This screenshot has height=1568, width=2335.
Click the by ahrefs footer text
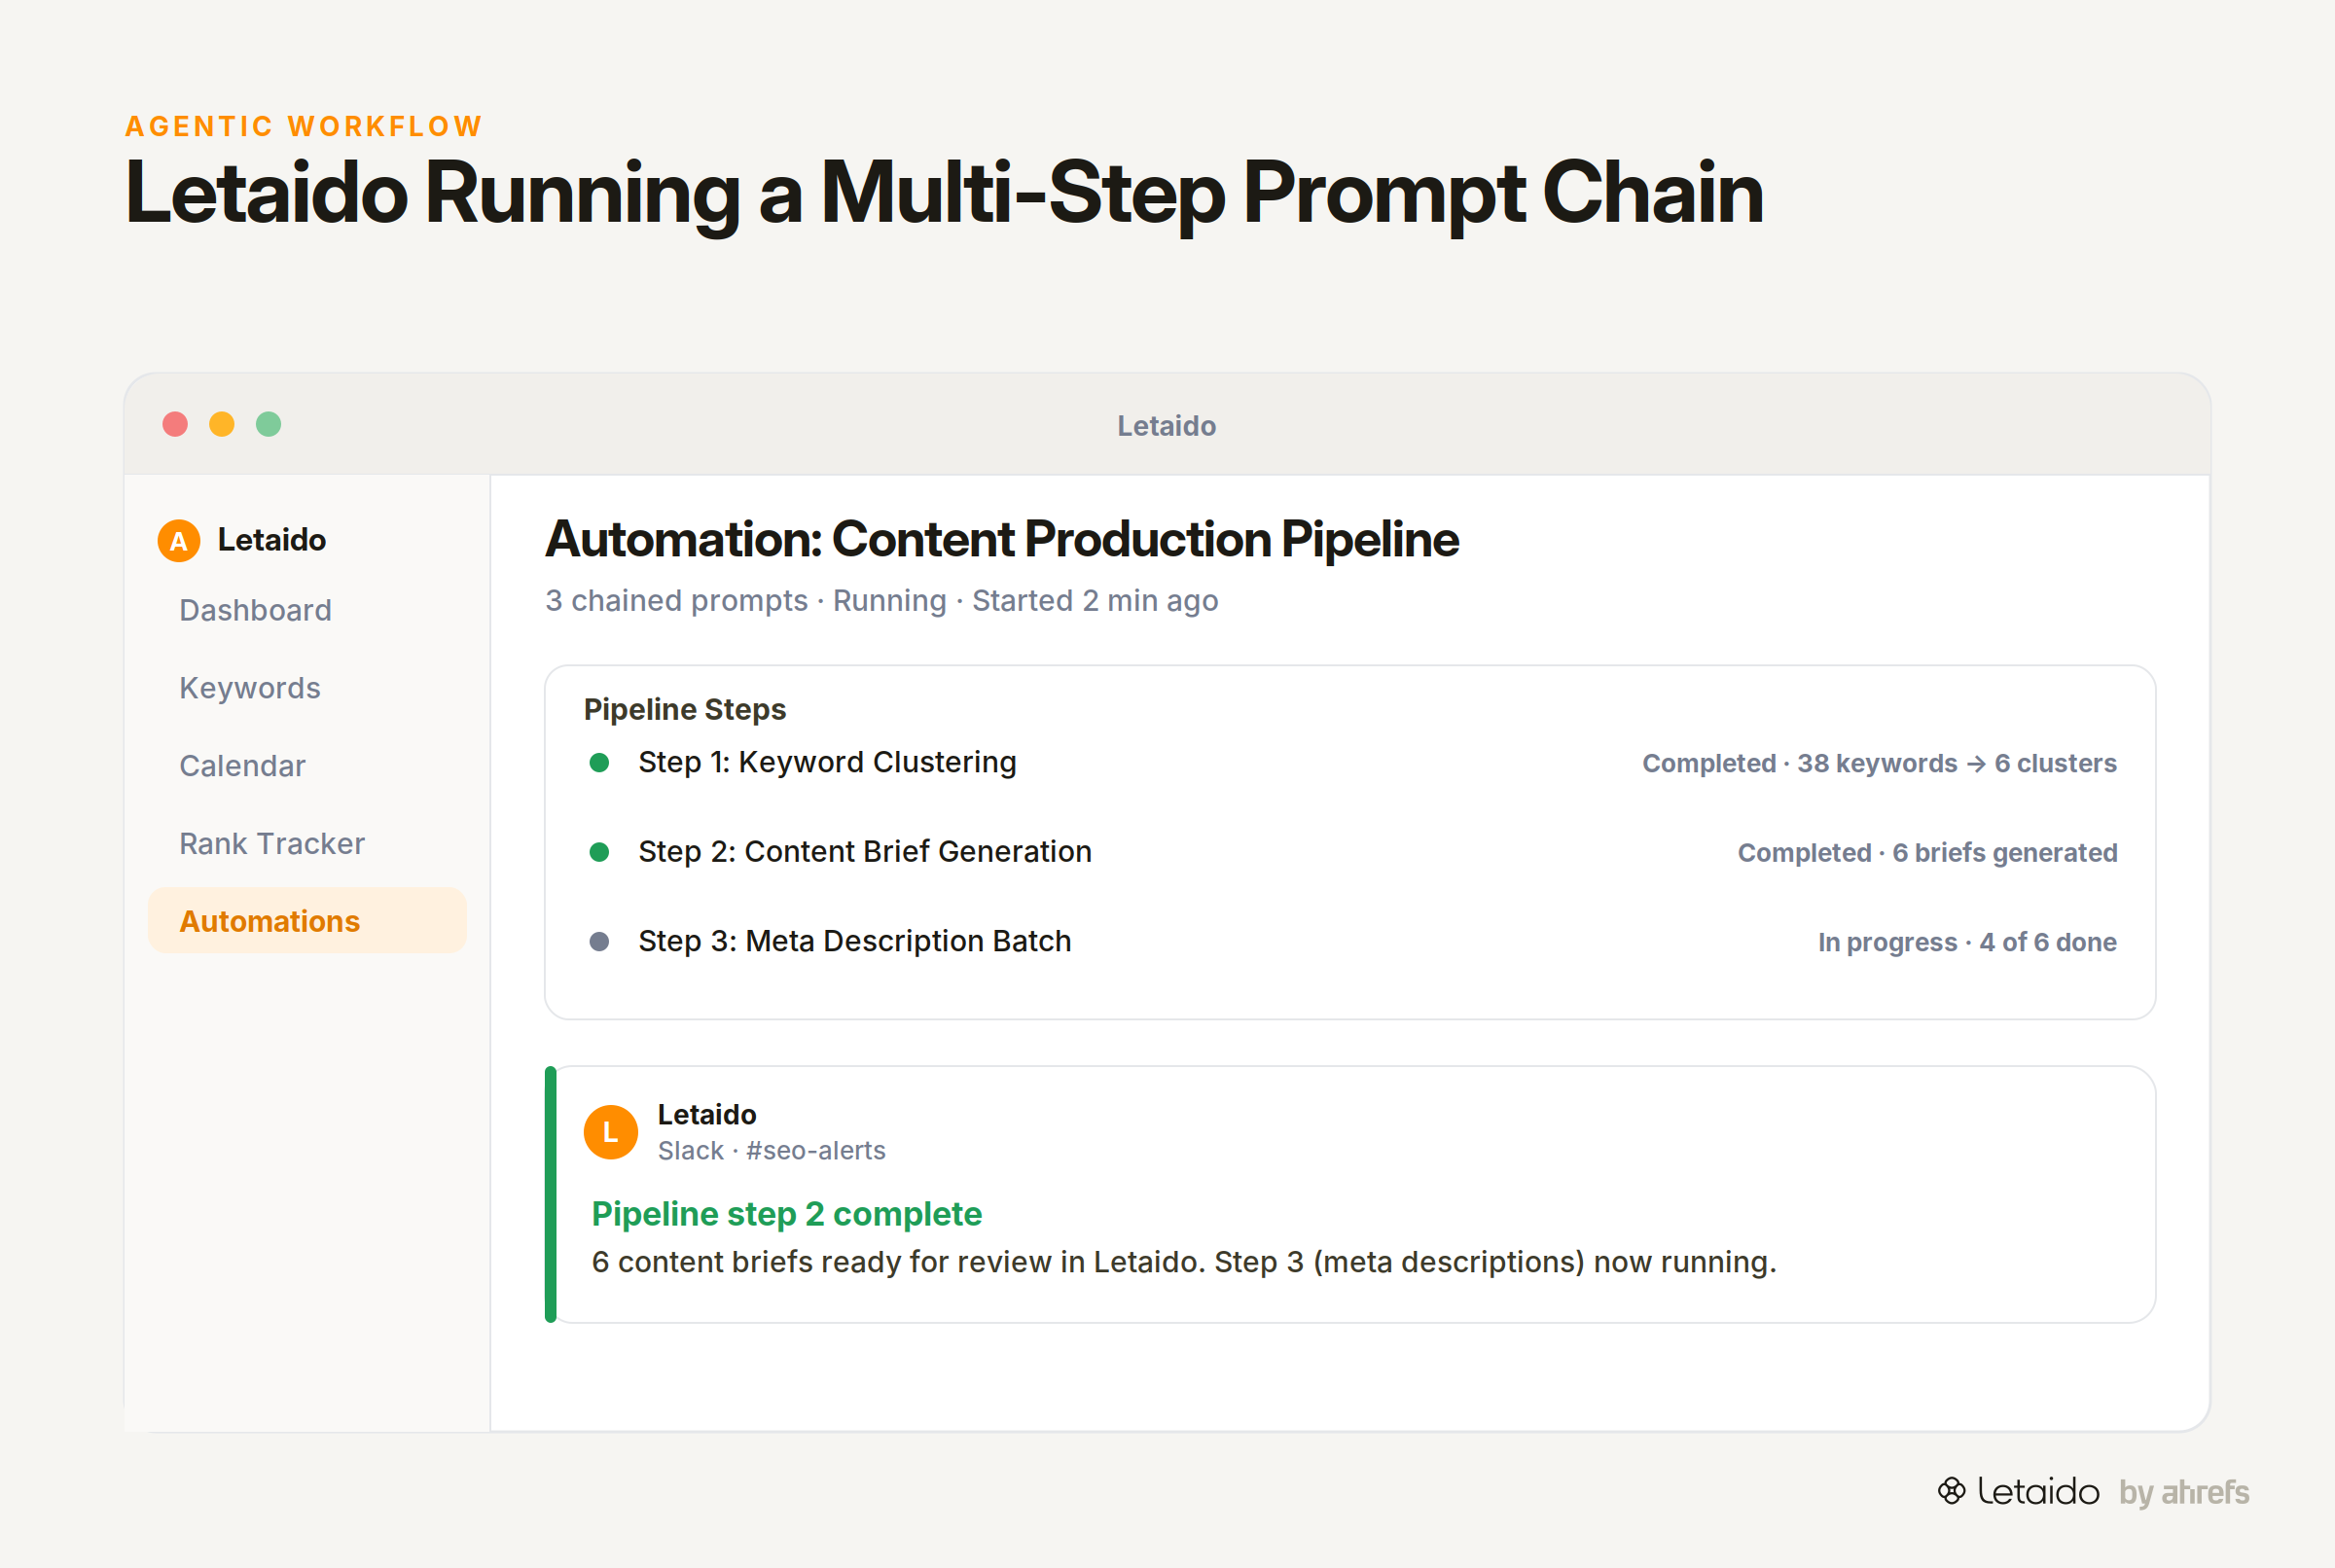pos(2184,1492)
